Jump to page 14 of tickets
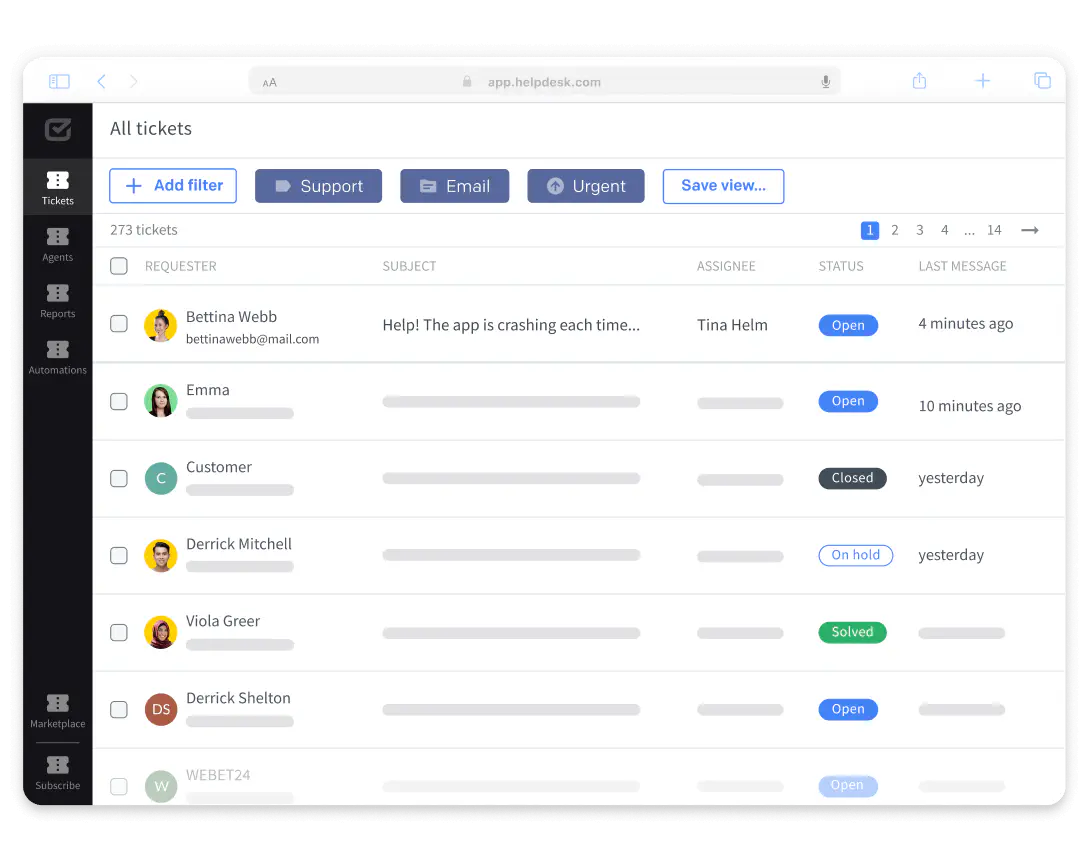This screenshot has height=861, width=1087. pos(994,230)
